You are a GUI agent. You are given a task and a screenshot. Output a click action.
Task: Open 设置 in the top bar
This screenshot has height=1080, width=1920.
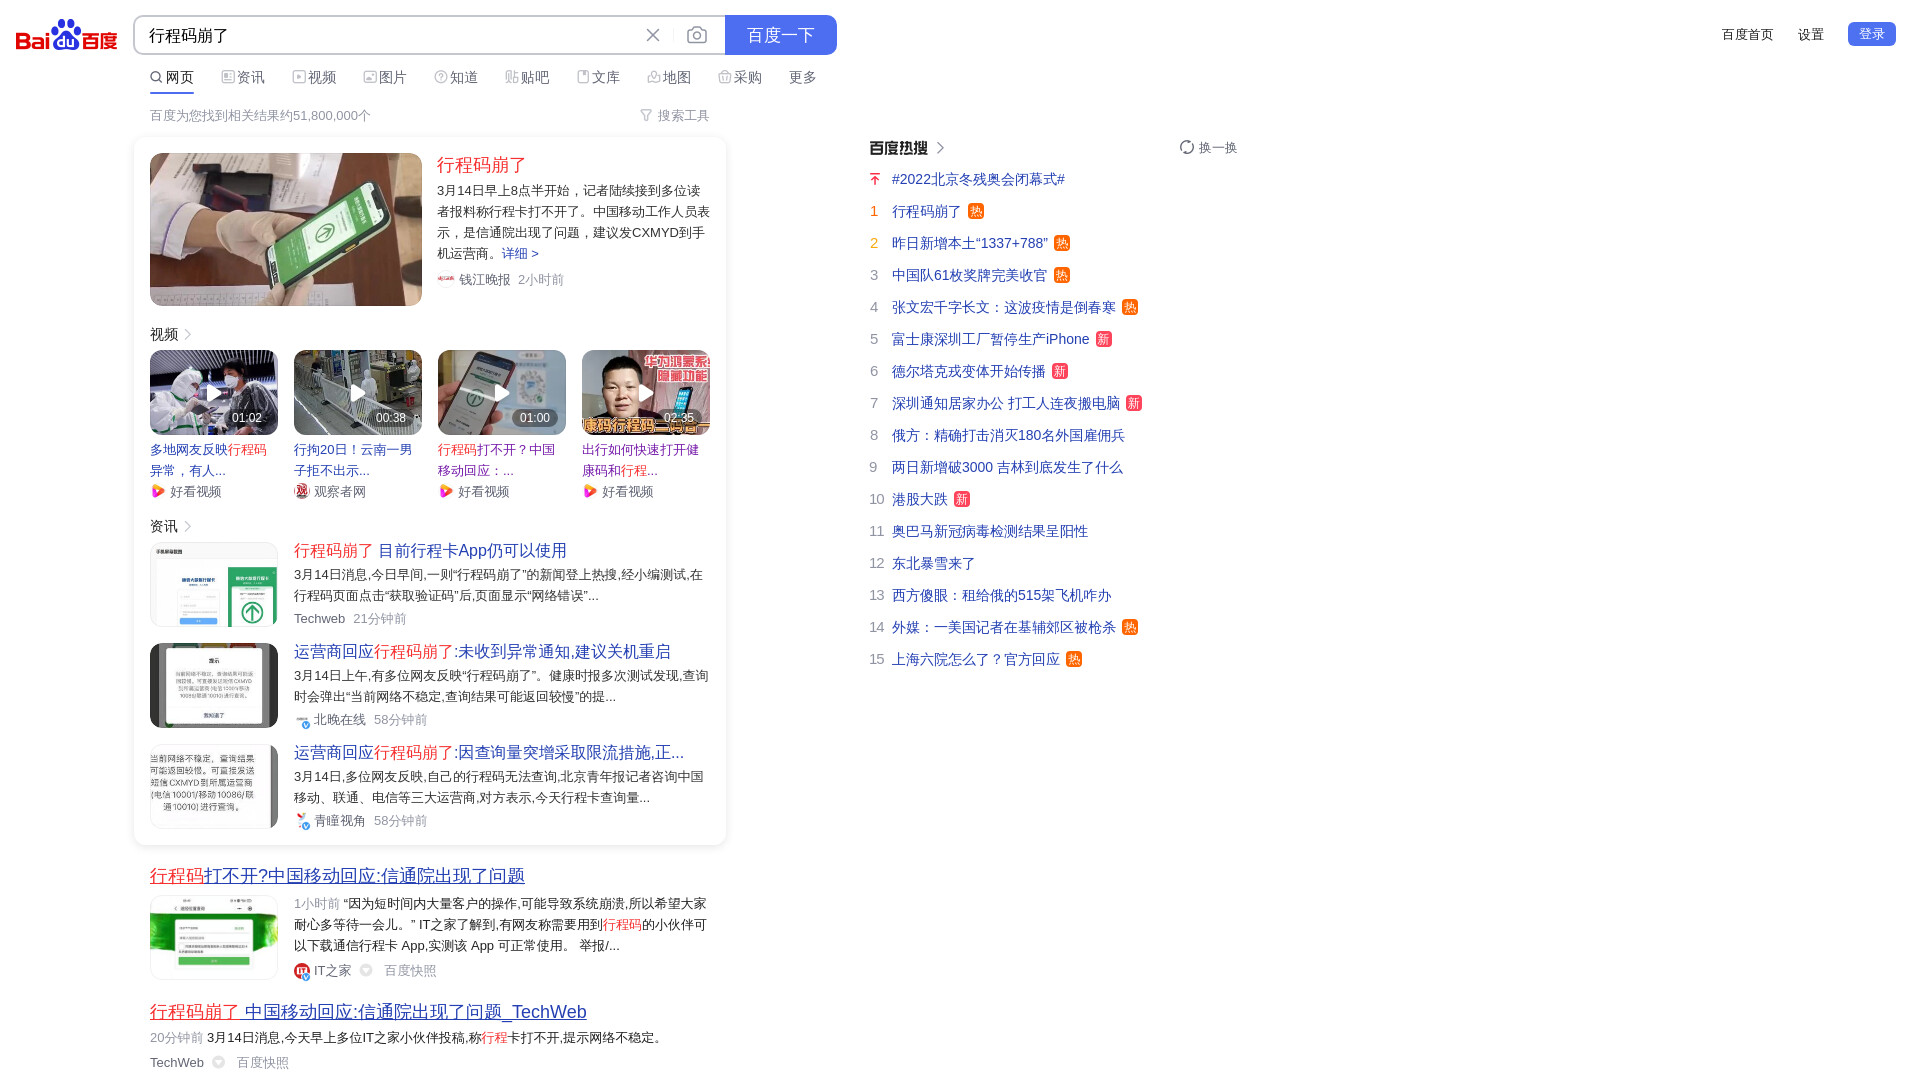tap(1811, 34)
